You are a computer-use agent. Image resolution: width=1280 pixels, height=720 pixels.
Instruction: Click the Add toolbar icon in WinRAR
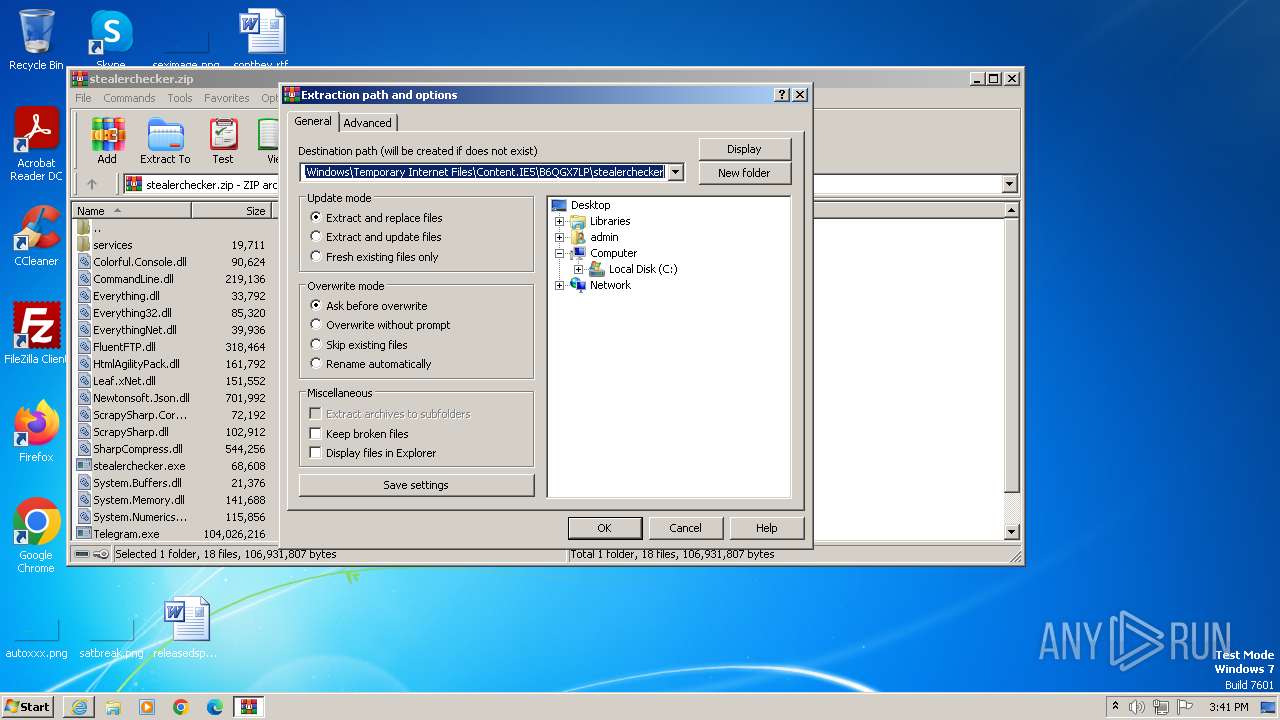(x=107, y=141)
